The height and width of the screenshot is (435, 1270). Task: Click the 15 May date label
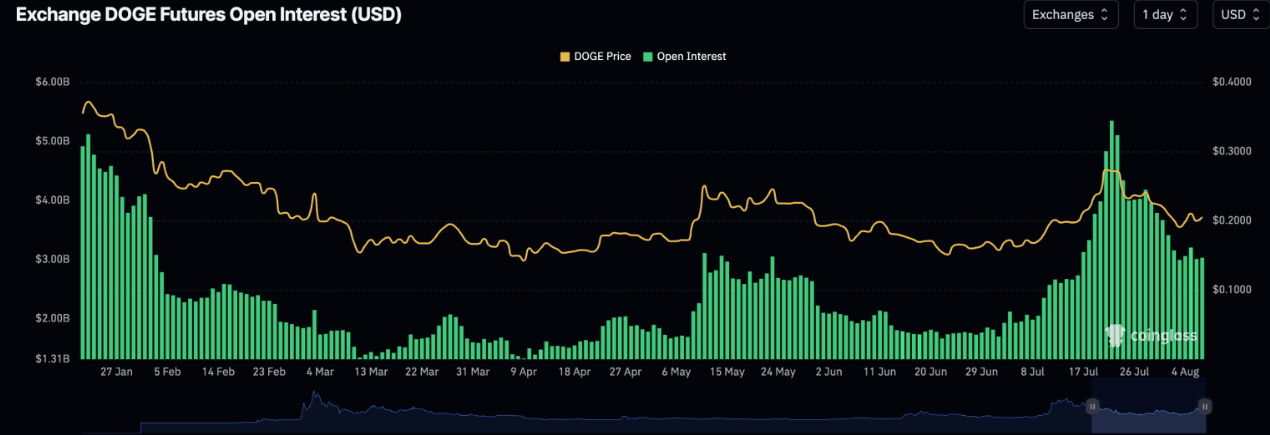tap(728, 371)
